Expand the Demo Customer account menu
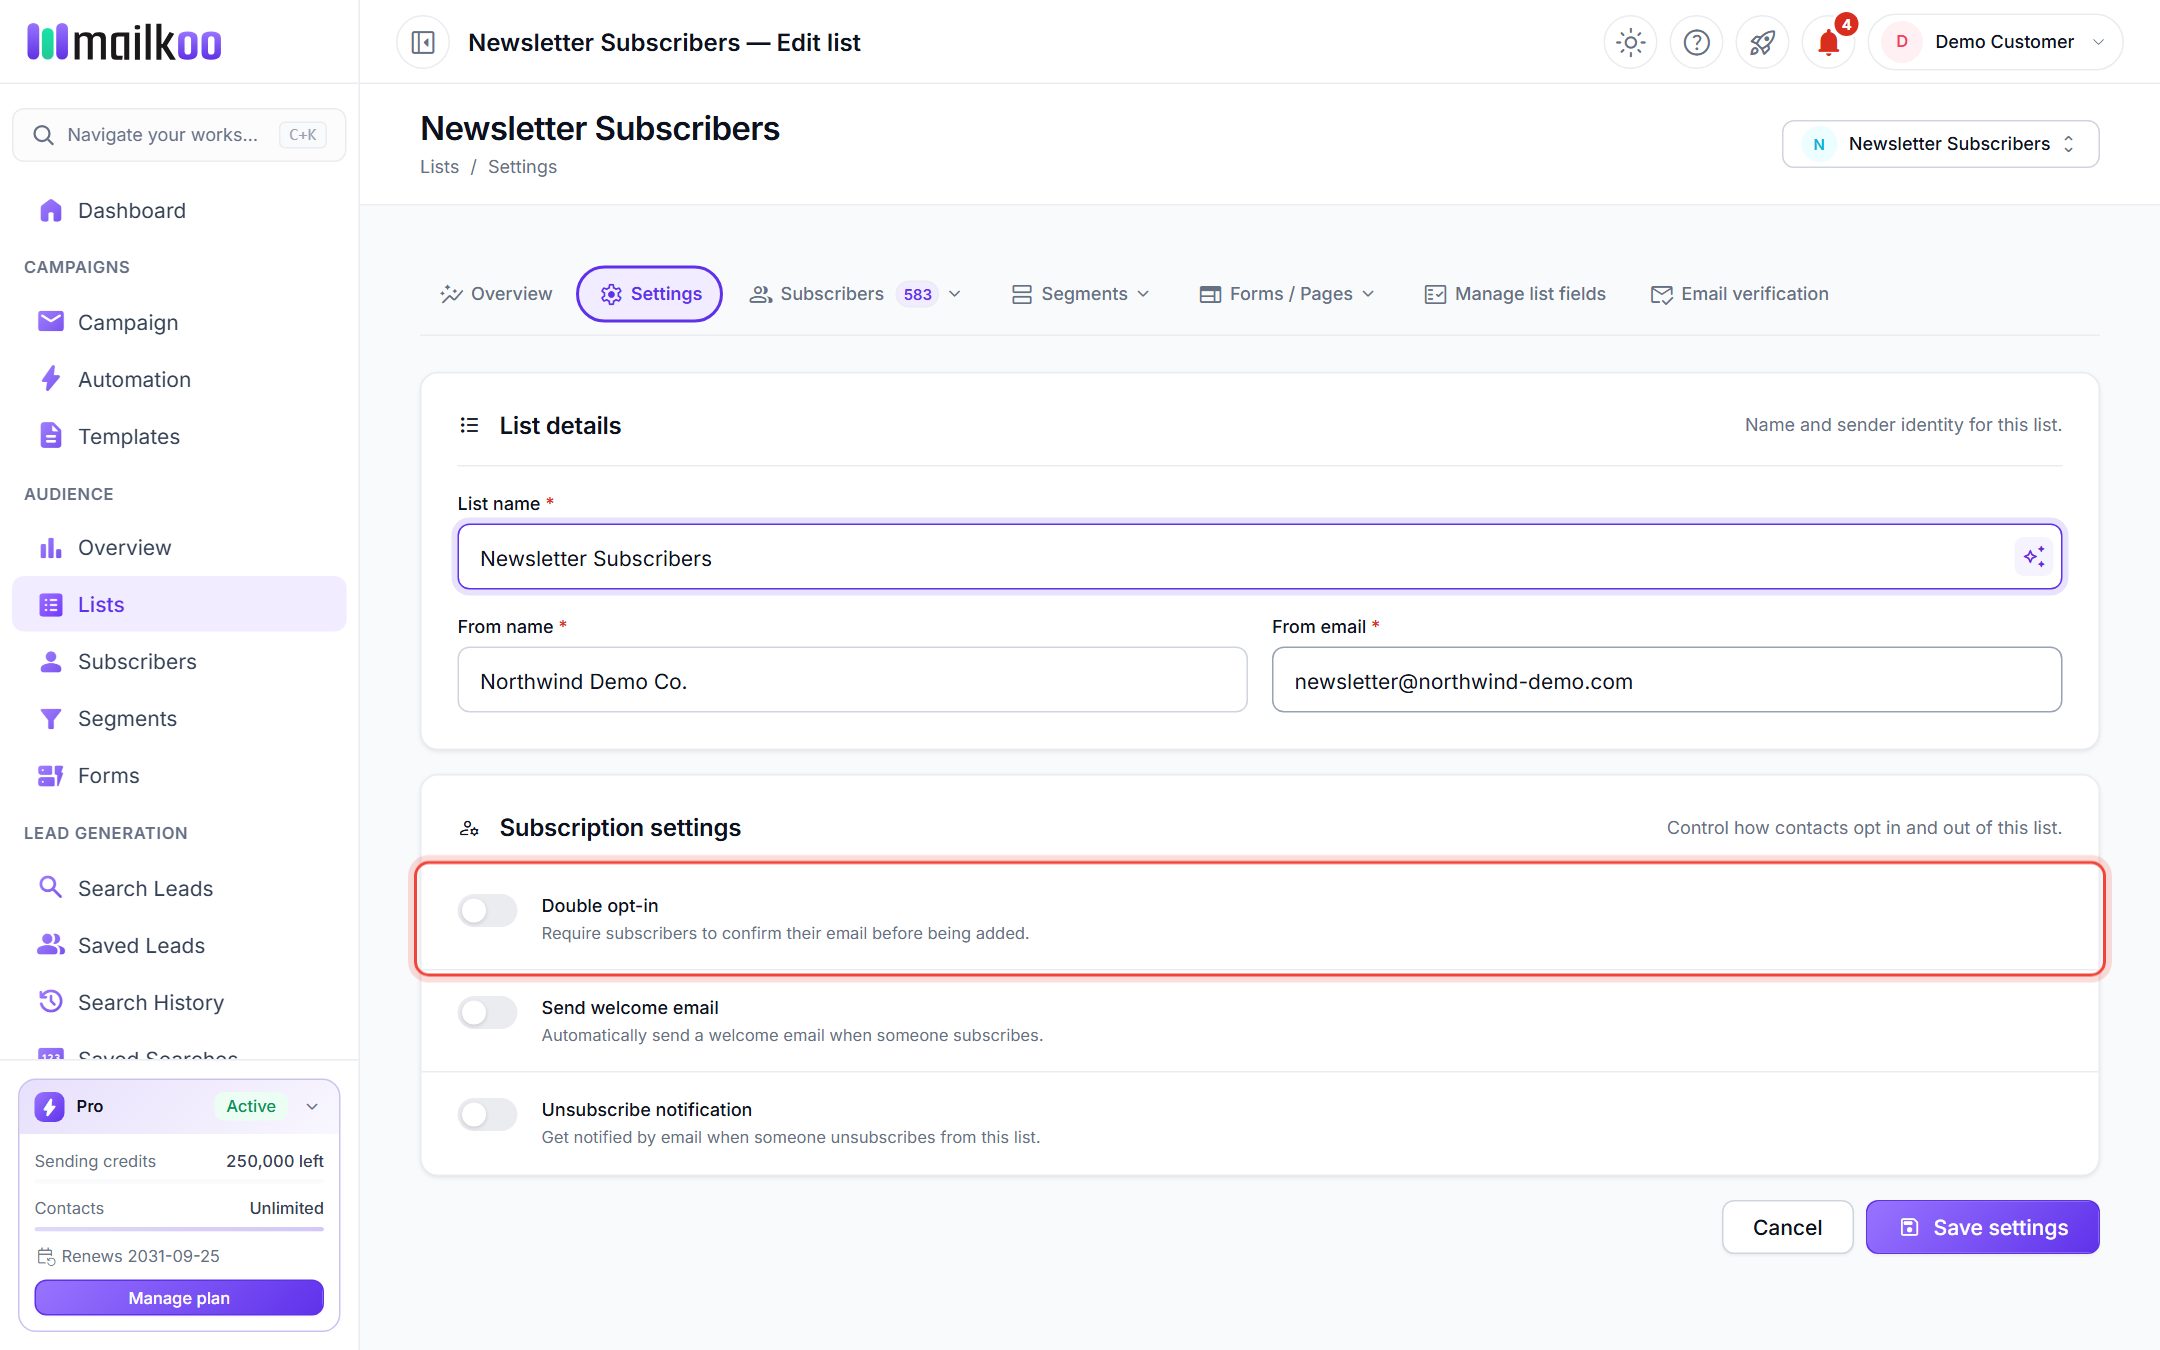Viewport: 2160px width, 1350px height. 1995,42
